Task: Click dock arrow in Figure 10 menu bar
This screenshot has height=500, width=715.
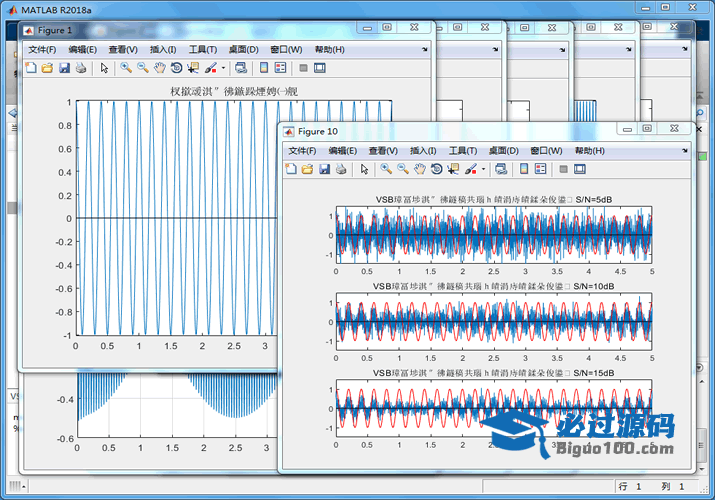Action: coord(684,151)
